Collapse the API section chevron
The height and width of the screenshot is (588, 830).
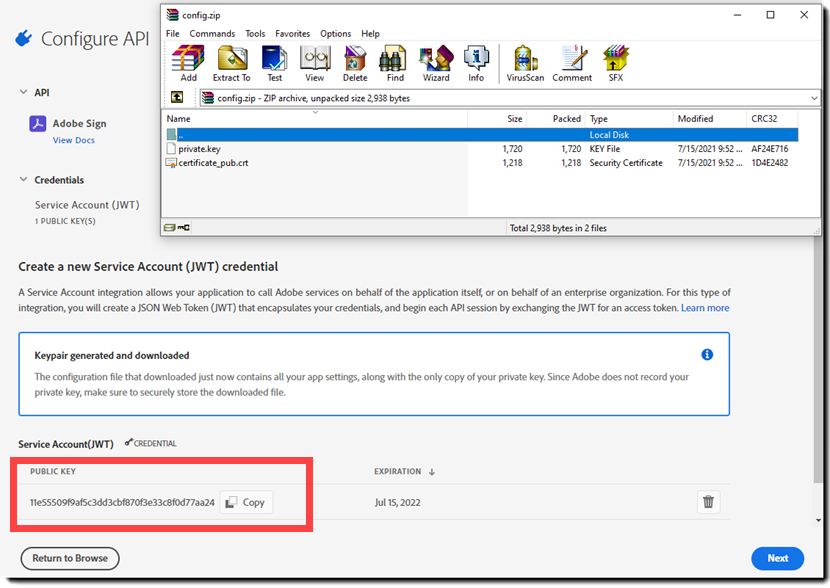(23, 92)
